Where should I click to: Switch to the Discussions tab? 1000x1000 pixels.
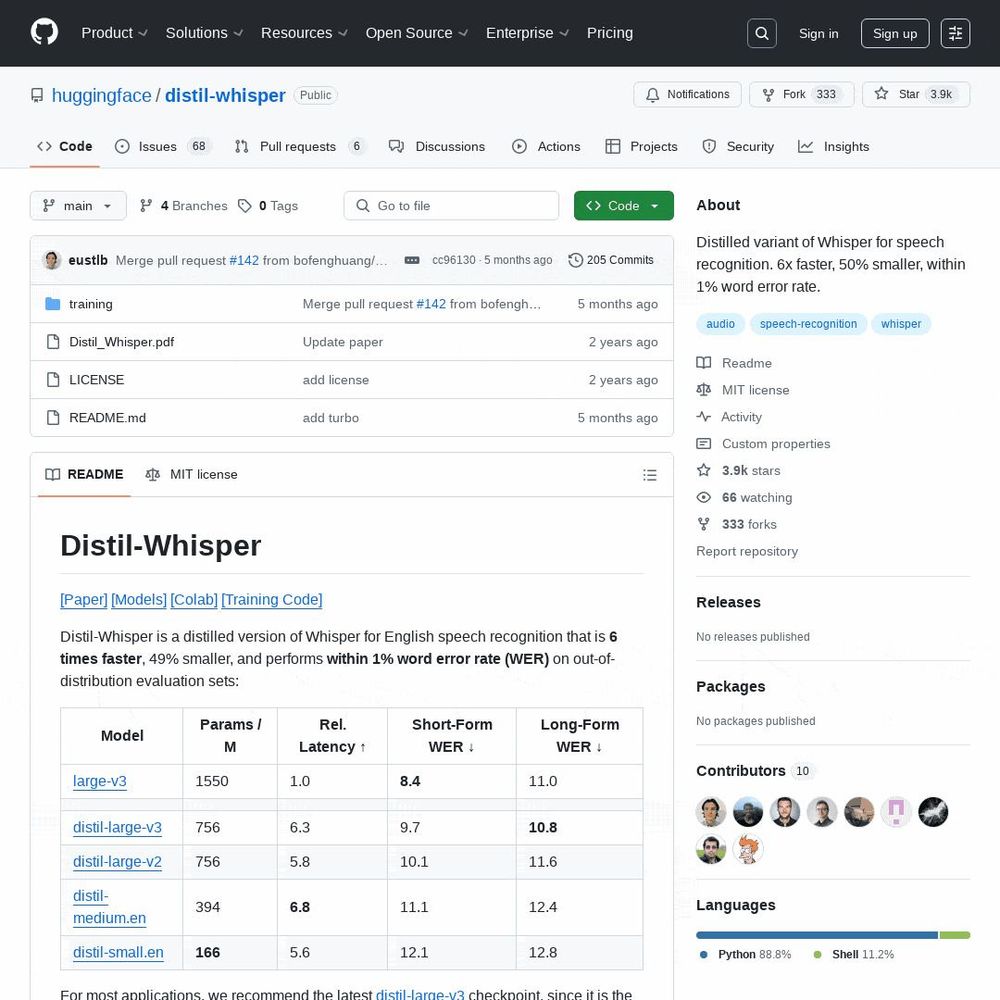tap(437, 147)
